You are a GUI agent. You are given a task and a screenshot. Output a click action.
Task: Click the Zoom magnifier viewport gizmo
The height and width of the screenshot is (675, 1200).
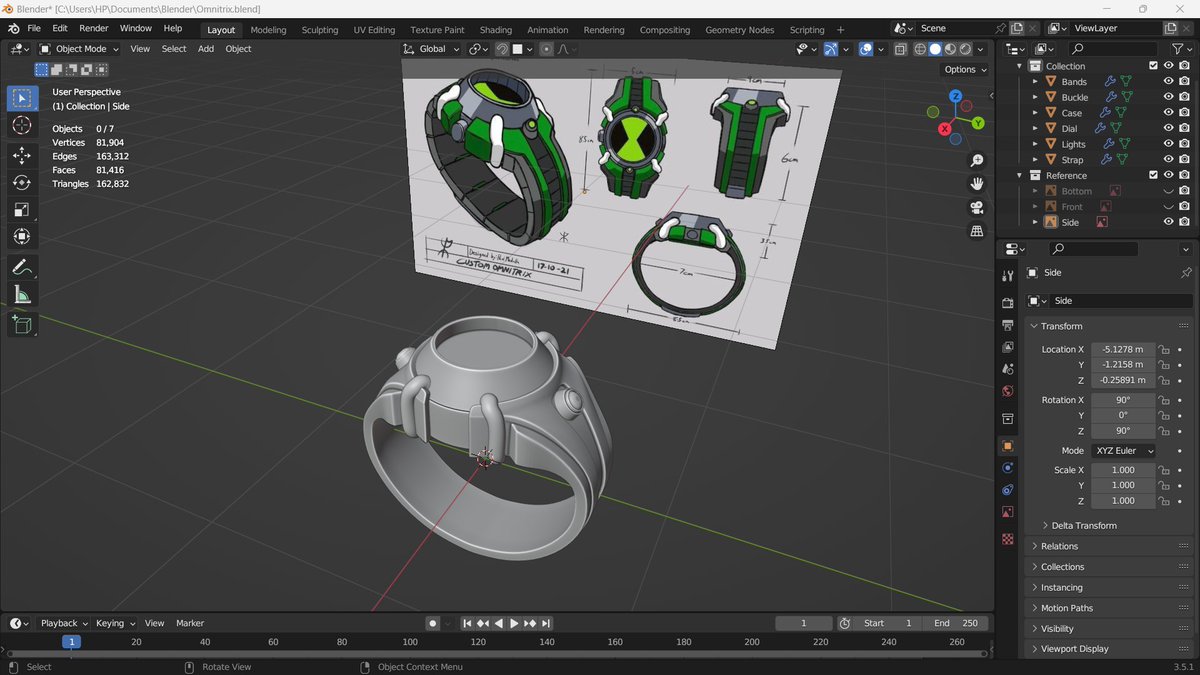[x=977, y=161]
